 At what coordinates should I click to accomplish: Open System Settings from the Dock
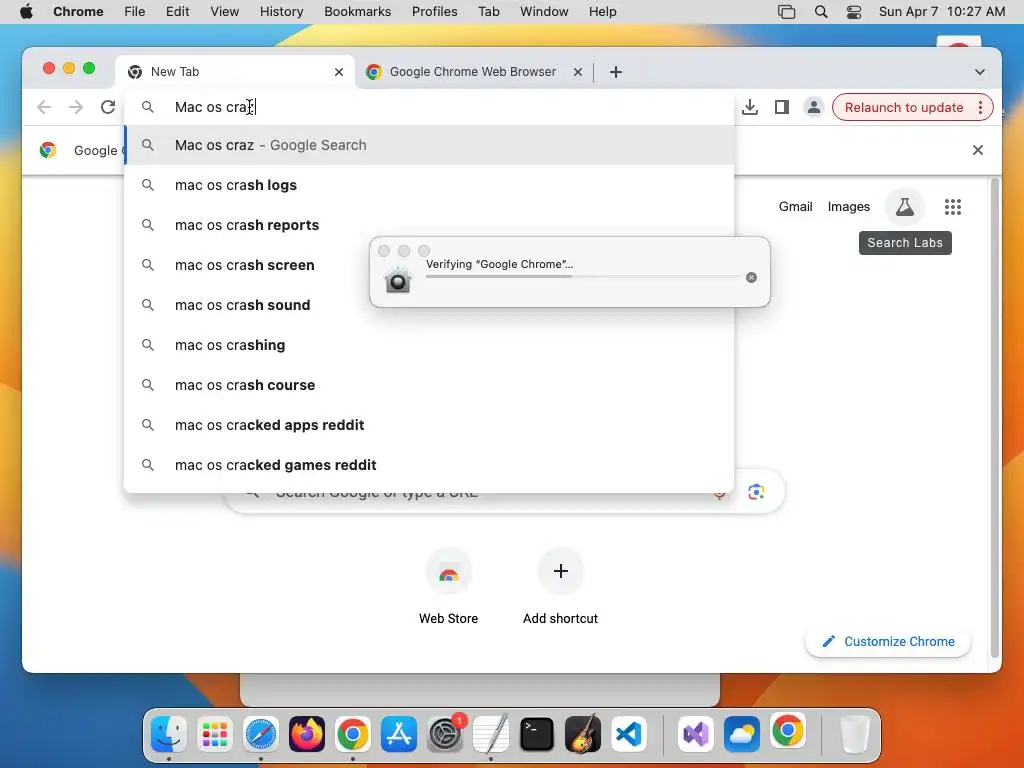445,734
